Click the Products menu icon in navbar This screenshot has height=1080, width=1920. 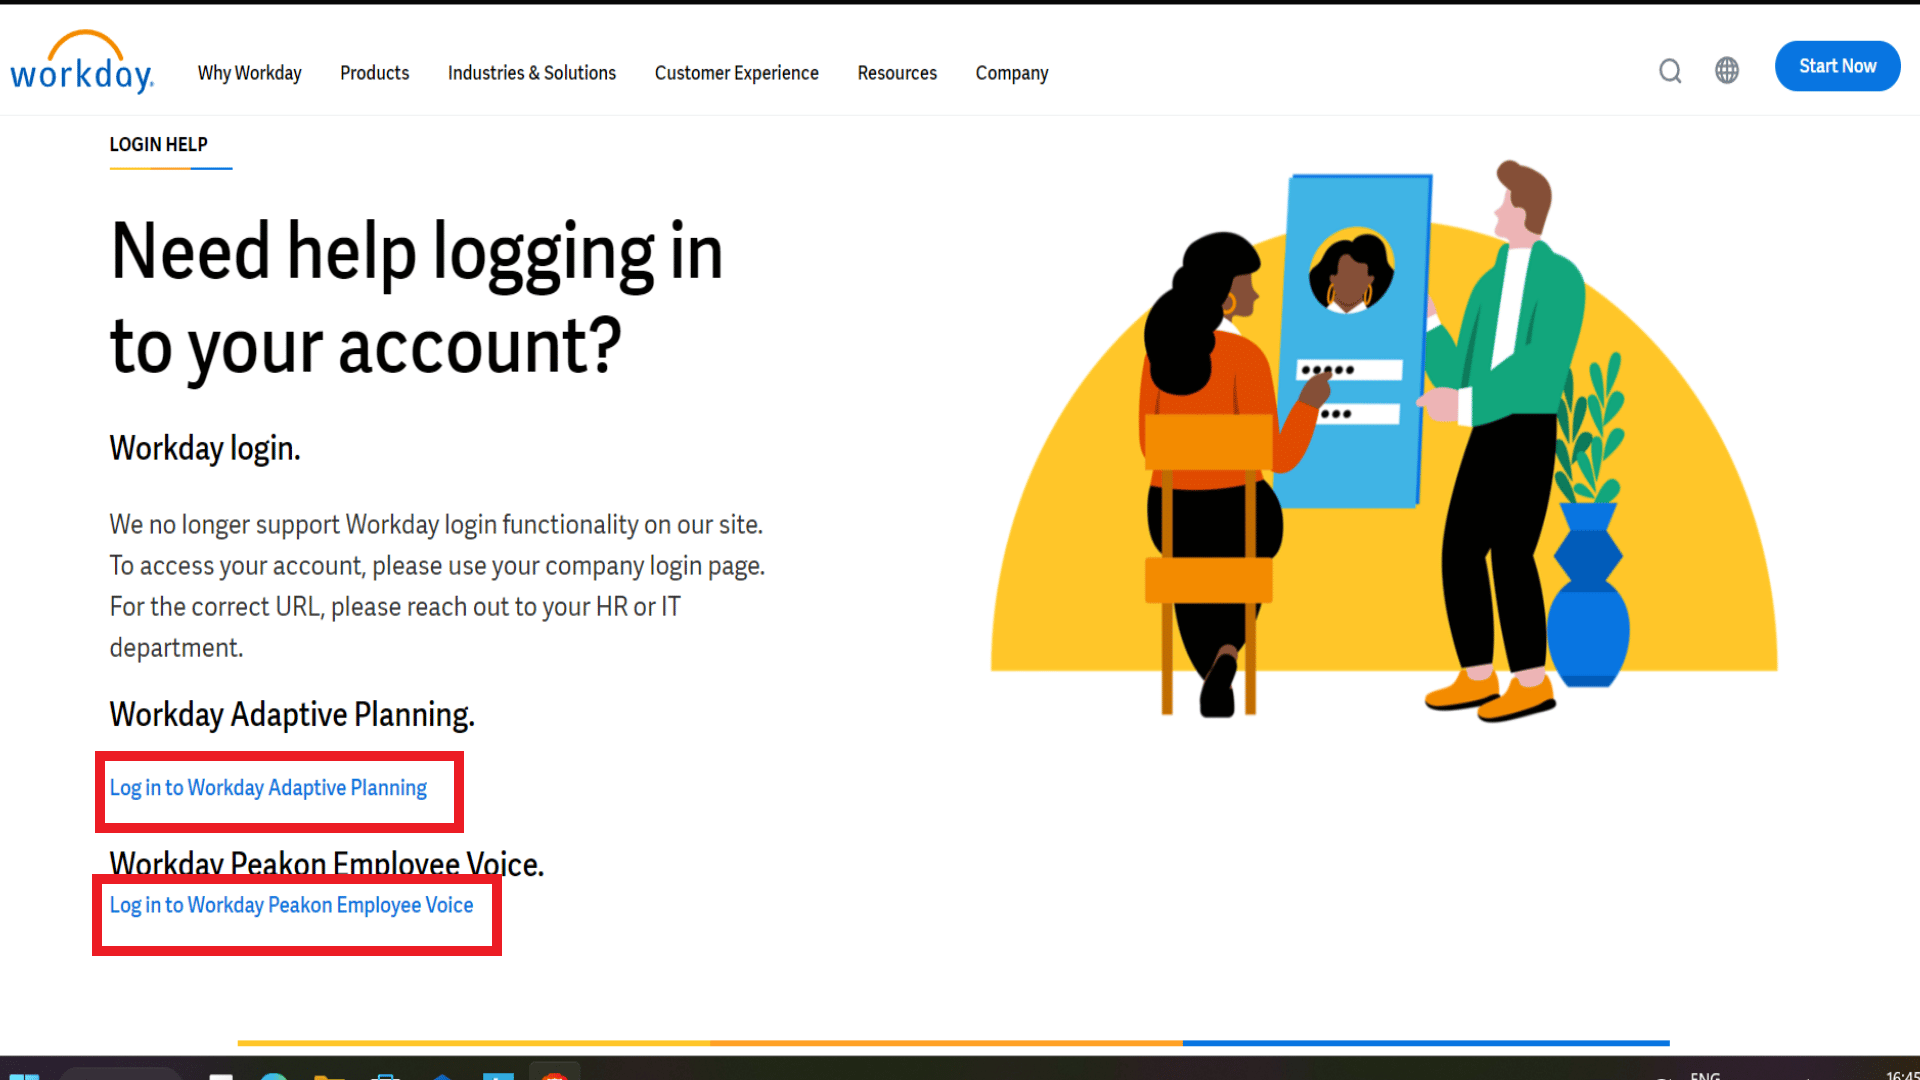pos(373,73)
